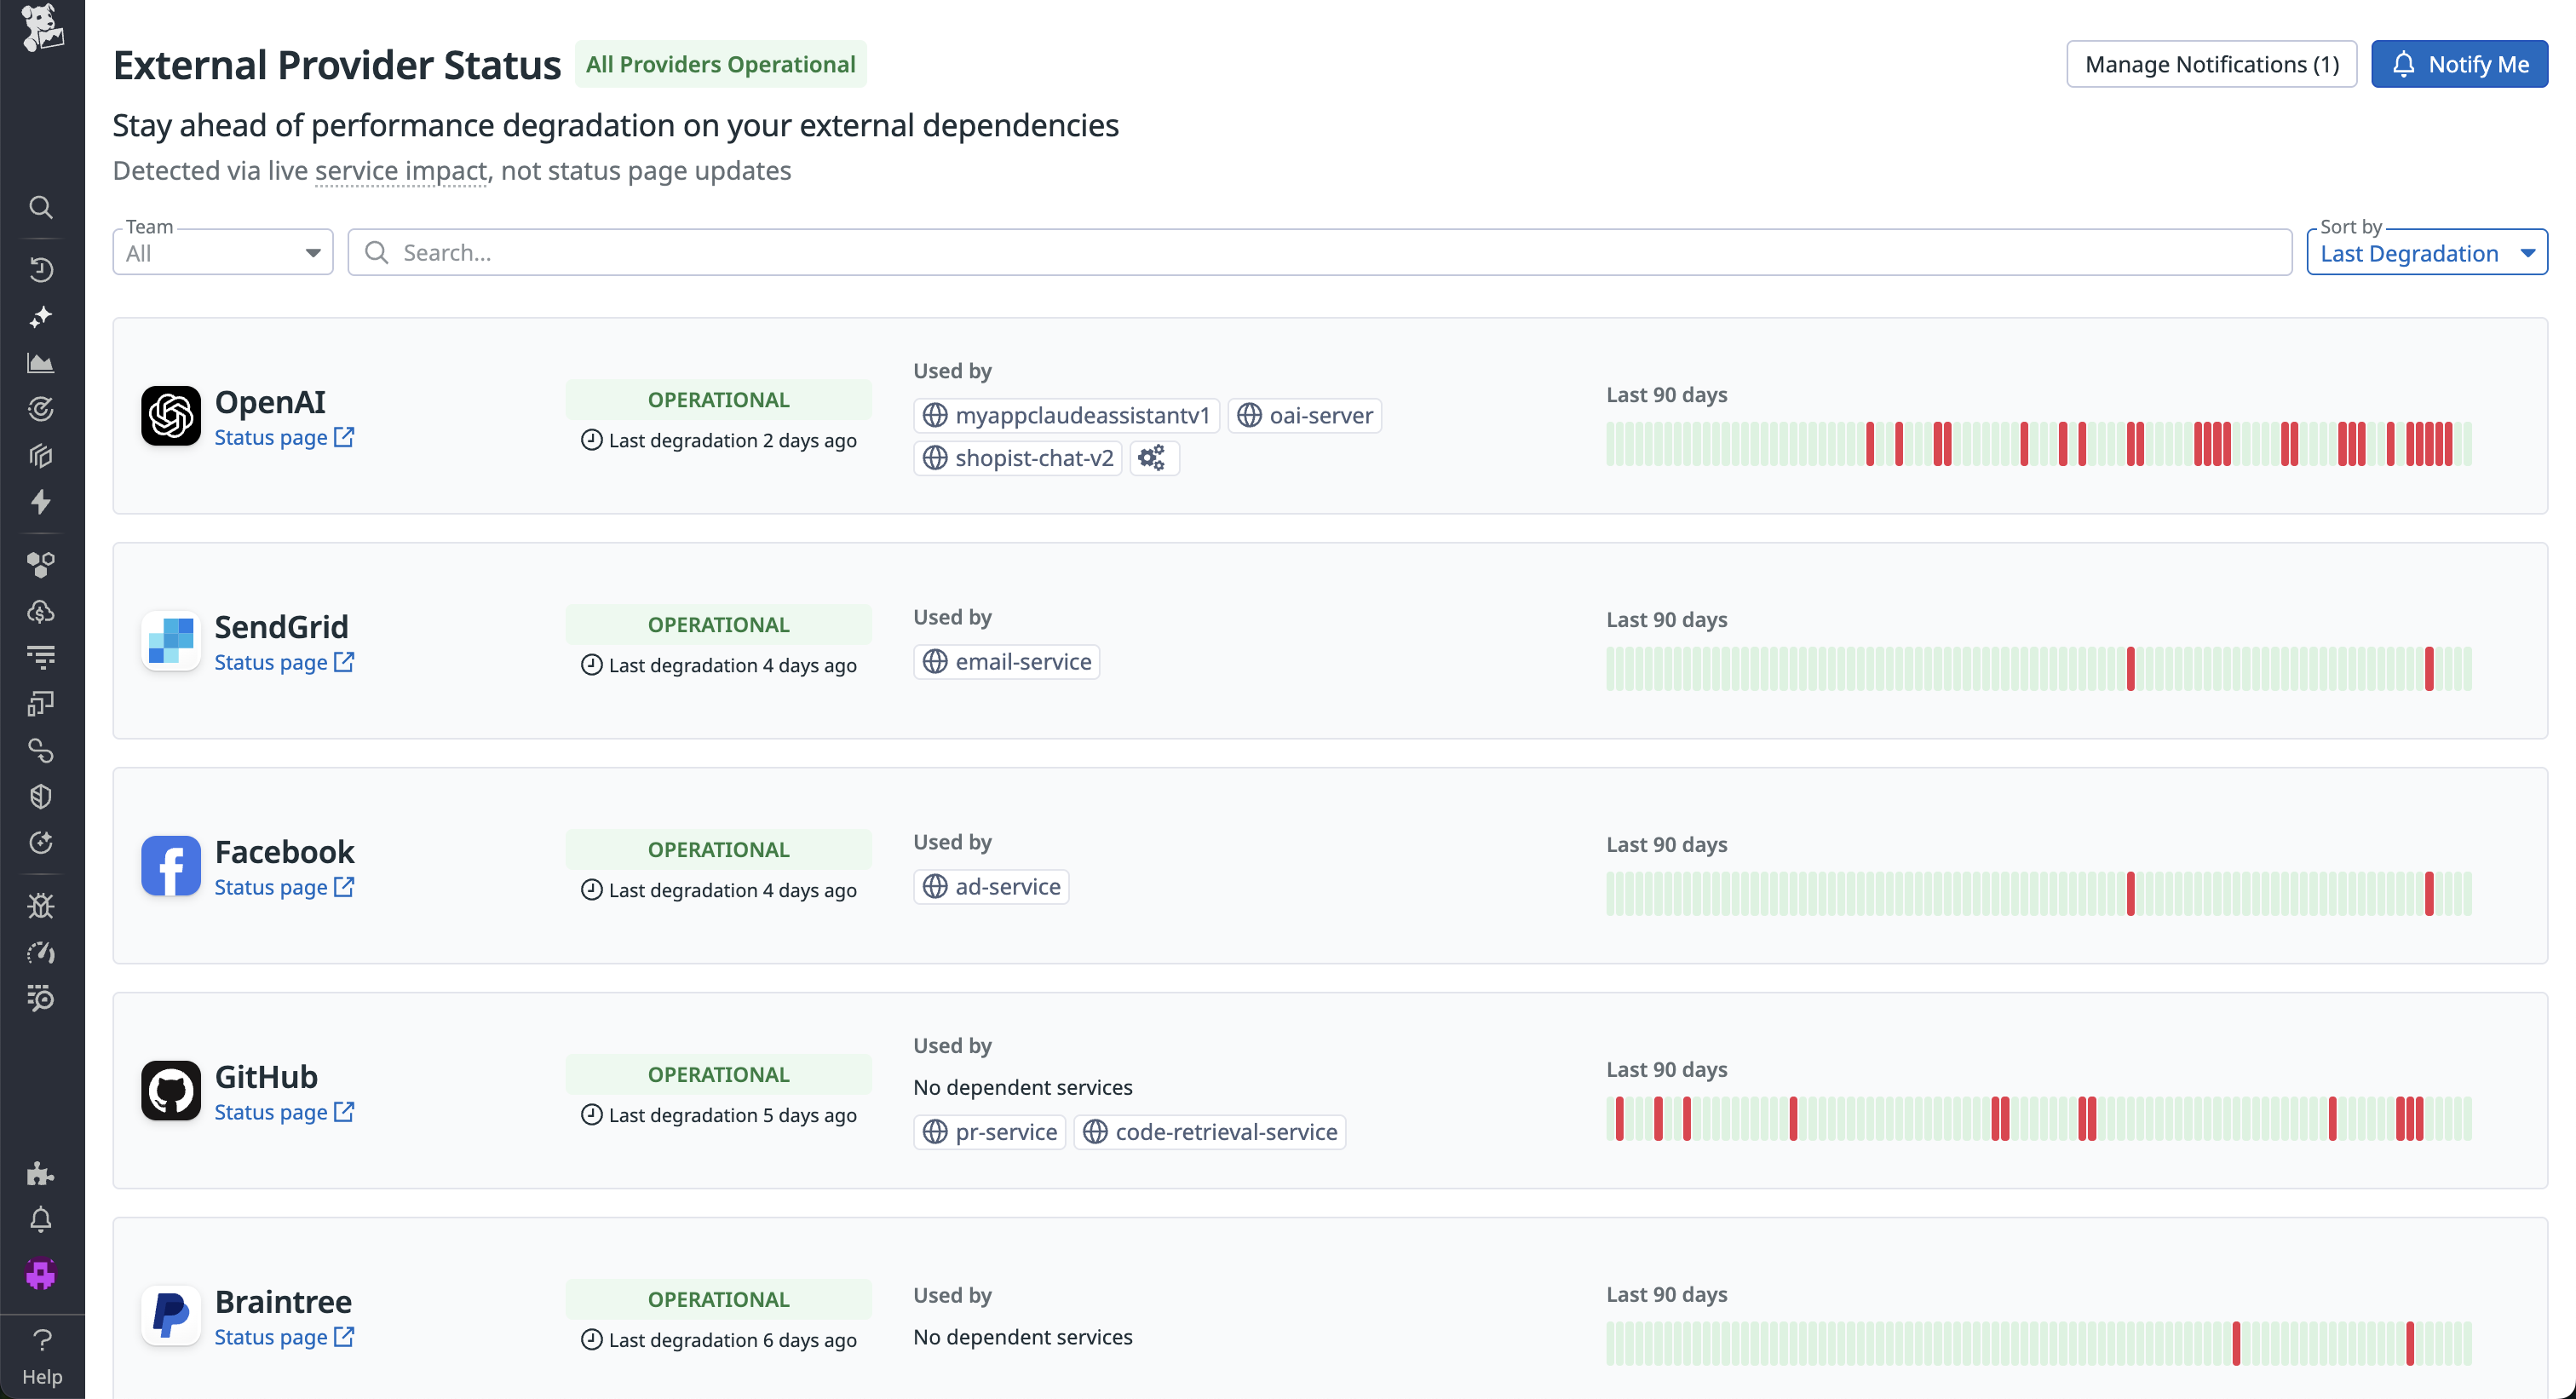Image resolution: width=2576 pixels, height=1399 pixels.
Task: Open the recent history icon in the sidebar
Action: tap(41, 269)
